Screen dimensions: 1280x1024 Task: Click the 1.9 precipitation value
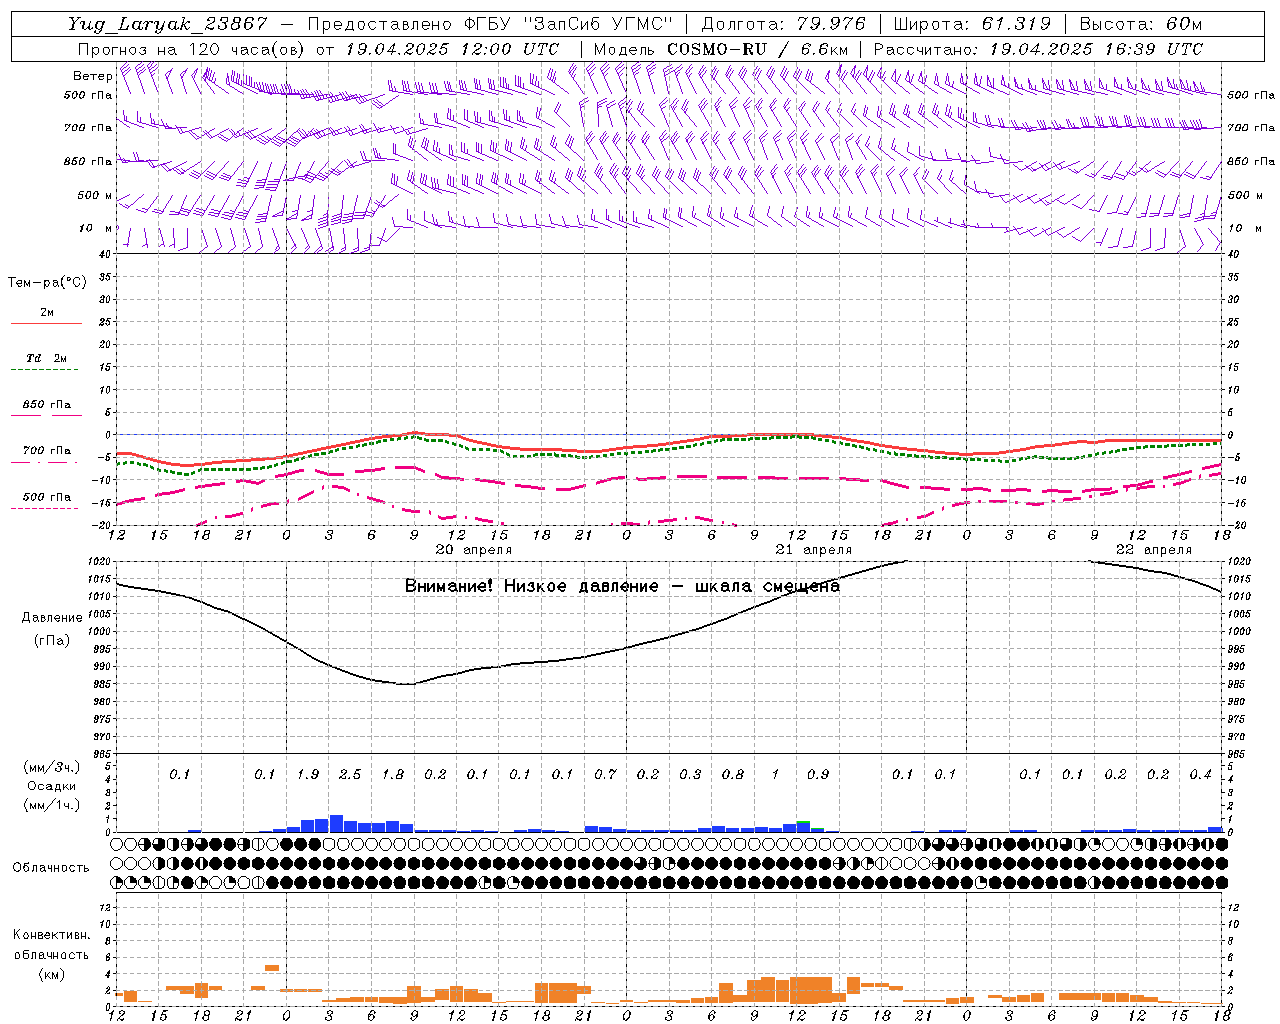(x=308, y=775)
